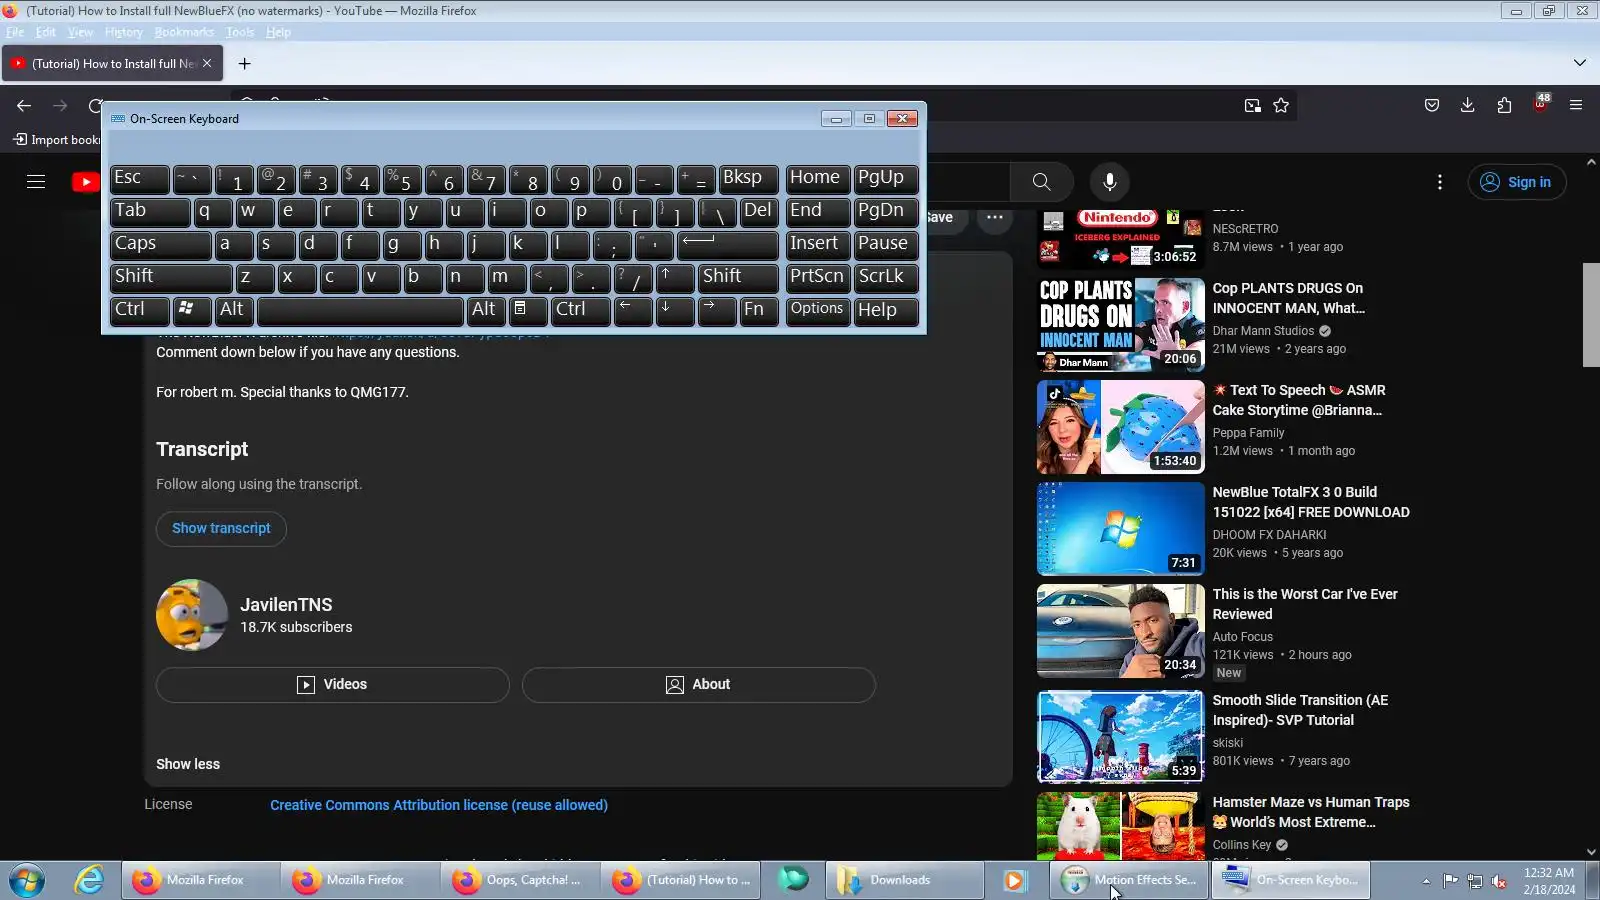Open History menu in Firefox

tap(124, 32)
